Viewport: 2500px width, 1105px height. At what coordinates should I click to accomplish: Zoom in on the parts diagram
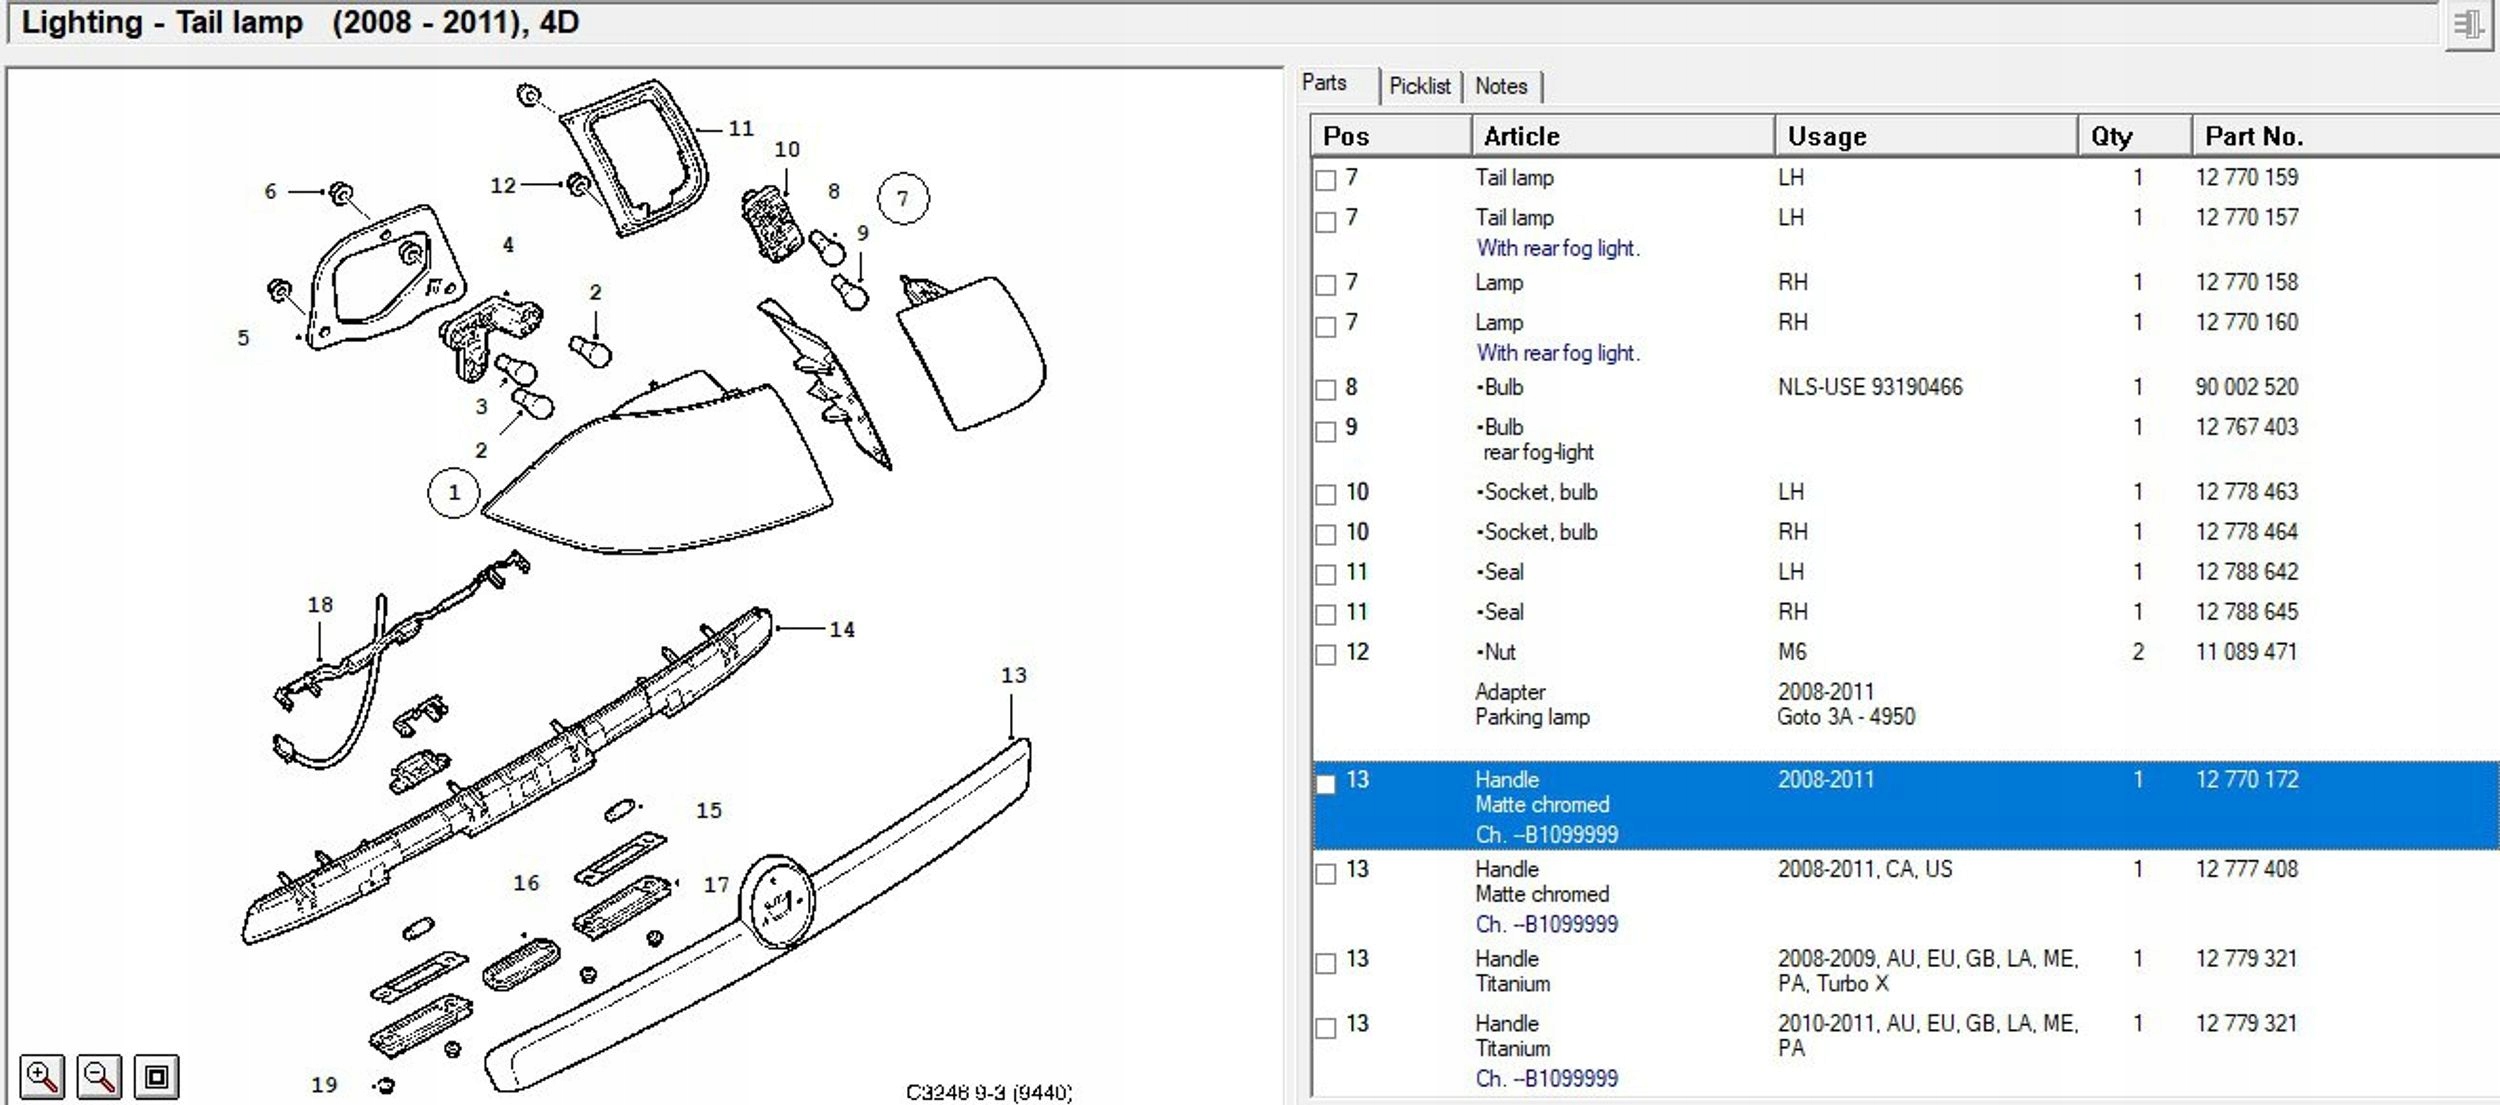pyautogui.click(x=42, y=1077)
